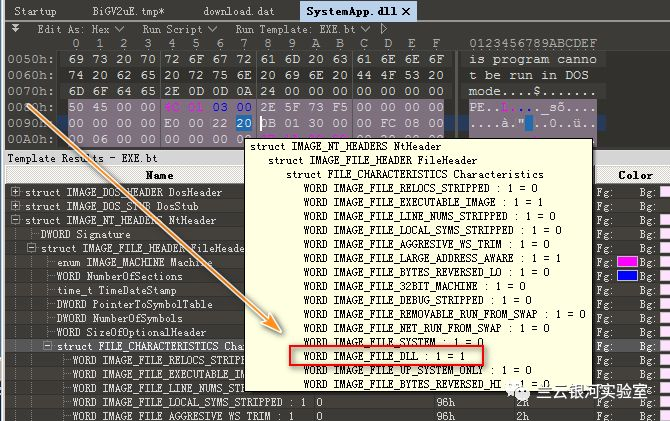670x421 pixels.
Task: Click the run template play arrow icon
Action: pyautogui.click(x=383, y=29)
